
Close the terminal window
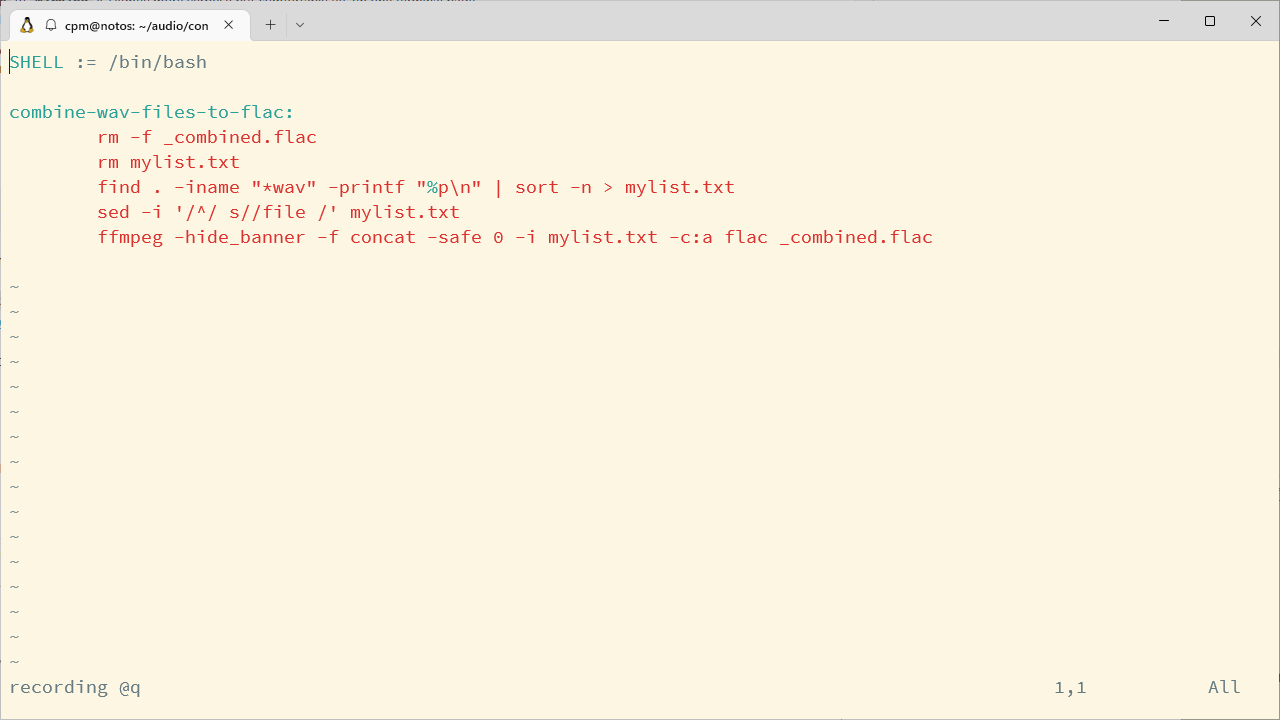pyautogui.click(x=1256, y=21)
